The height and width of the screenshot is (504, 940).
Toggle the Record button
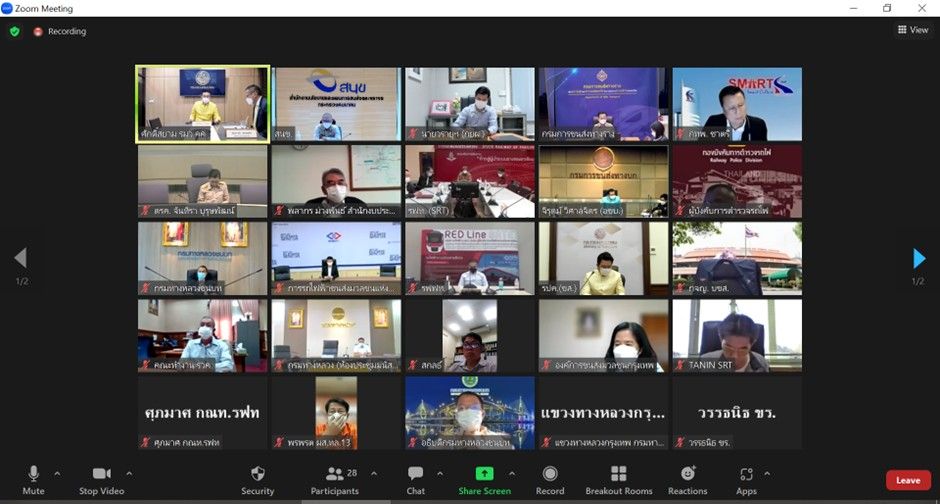click(x=549, y=478)
